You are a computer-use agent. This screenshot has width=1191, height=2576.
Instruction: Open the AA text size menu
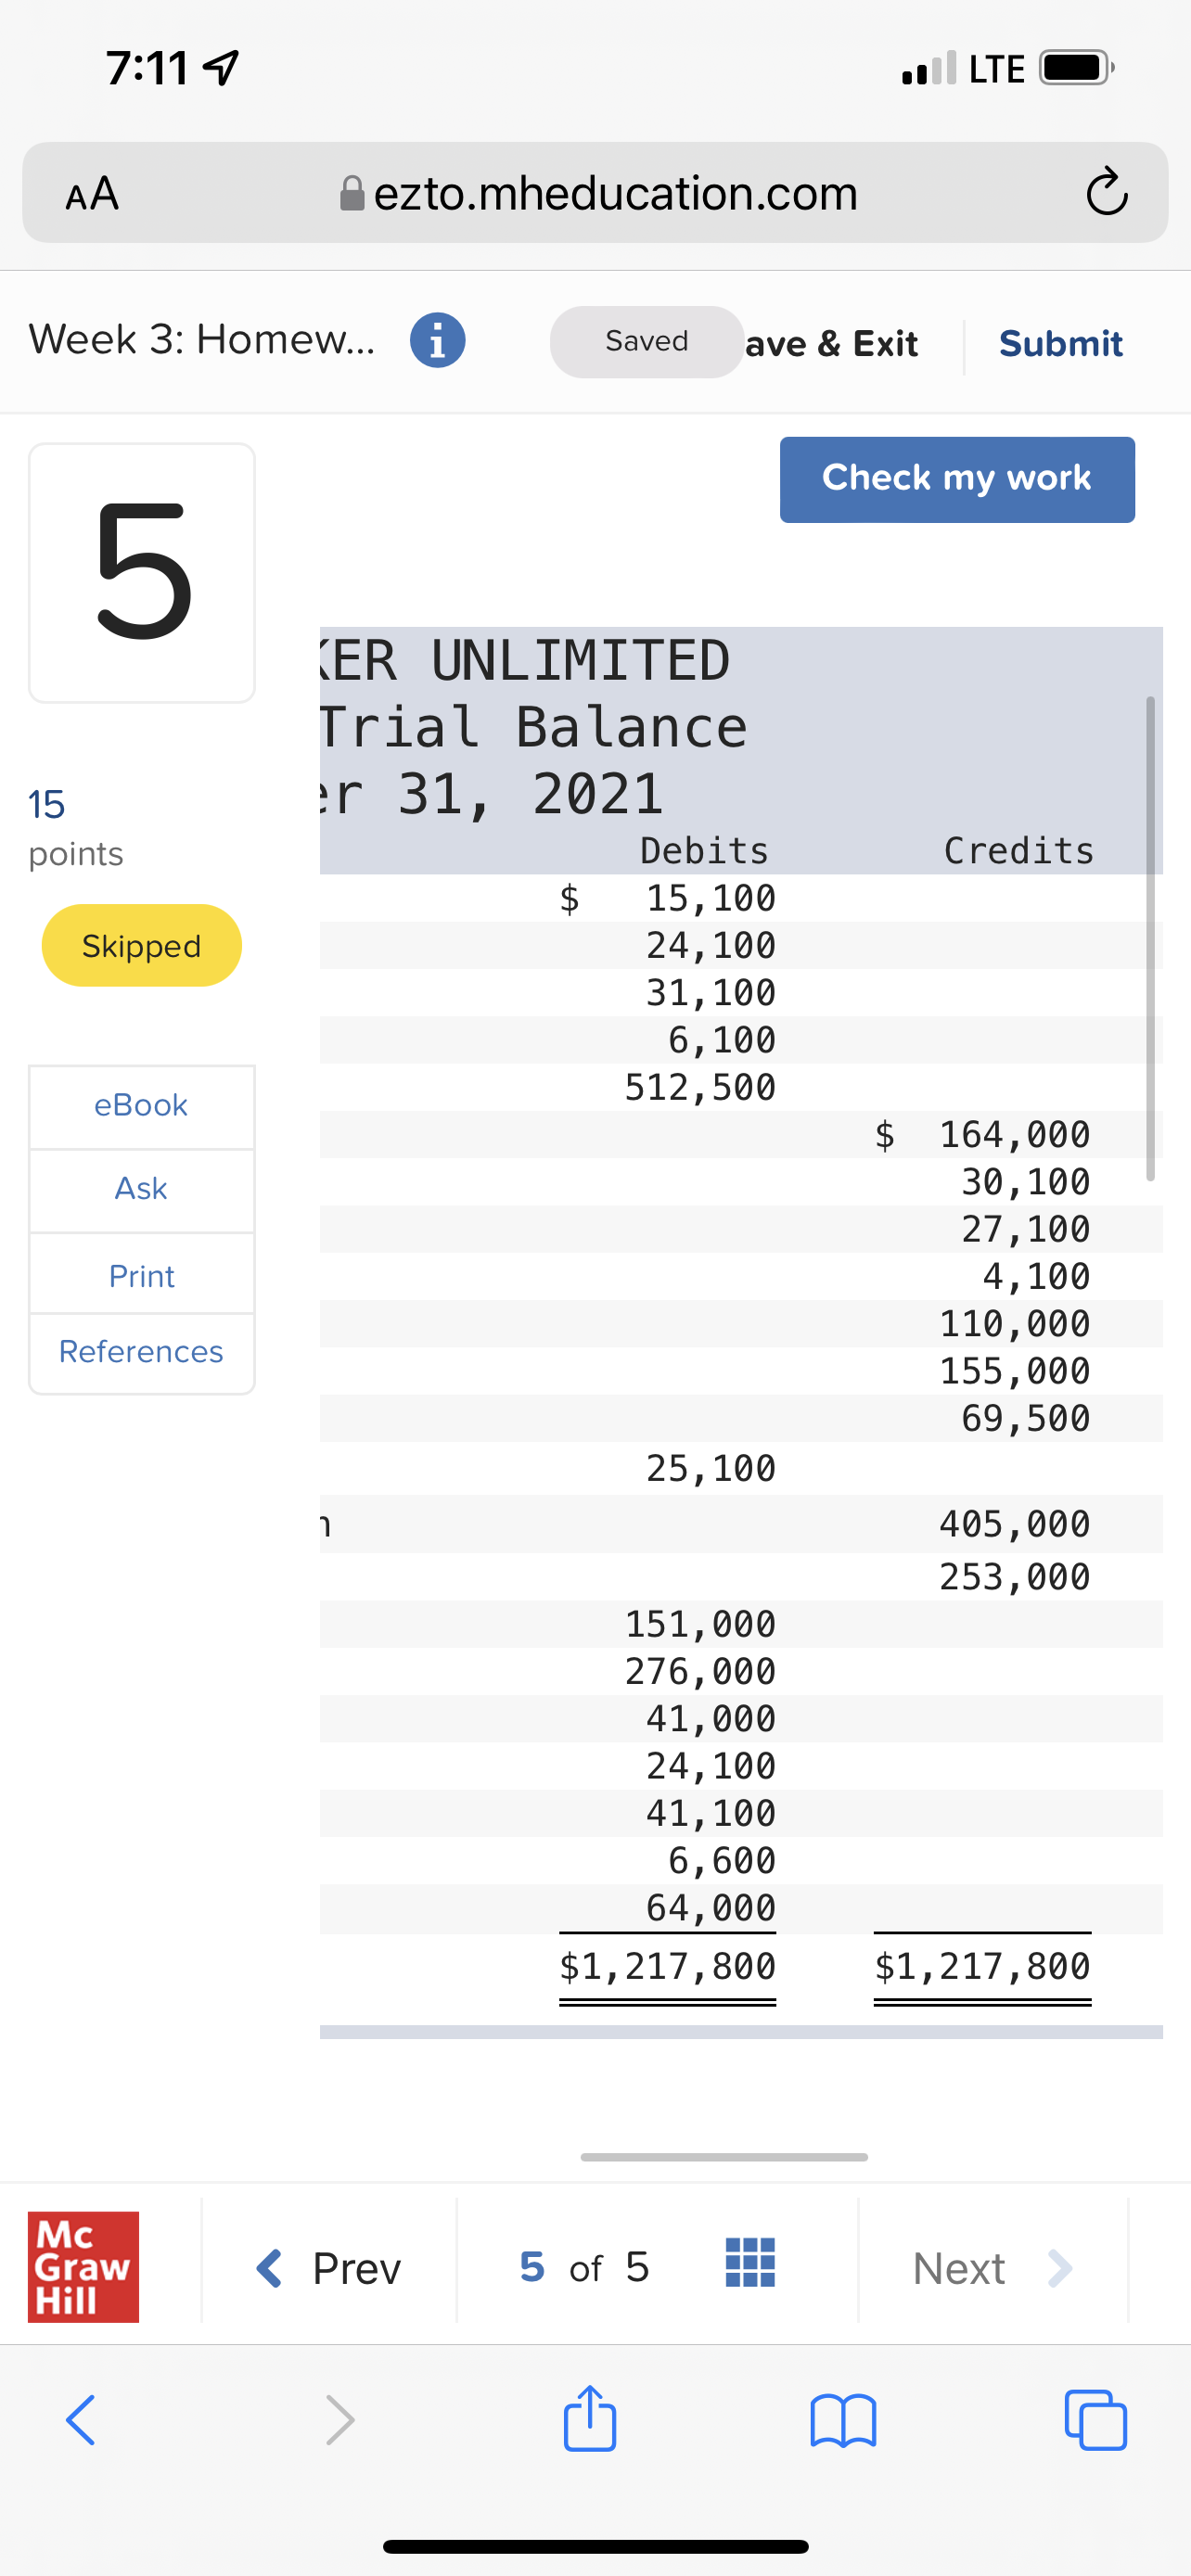(92, 192)
